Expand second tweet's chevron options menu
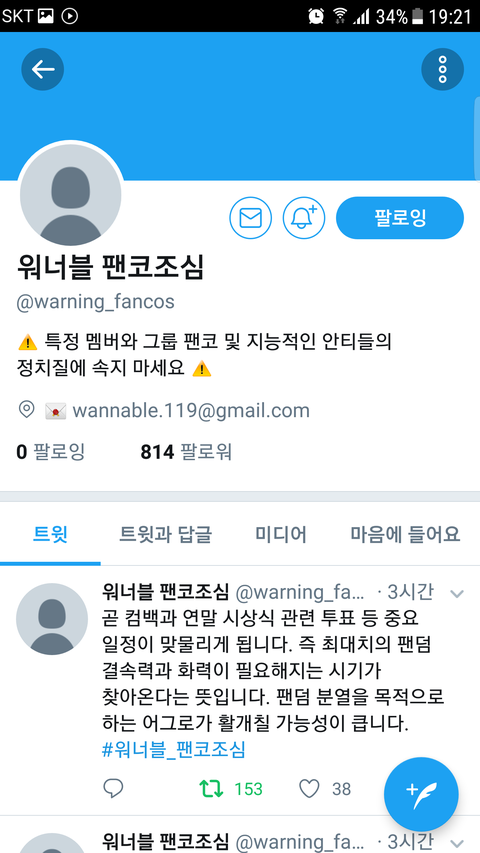 point(457,843)
